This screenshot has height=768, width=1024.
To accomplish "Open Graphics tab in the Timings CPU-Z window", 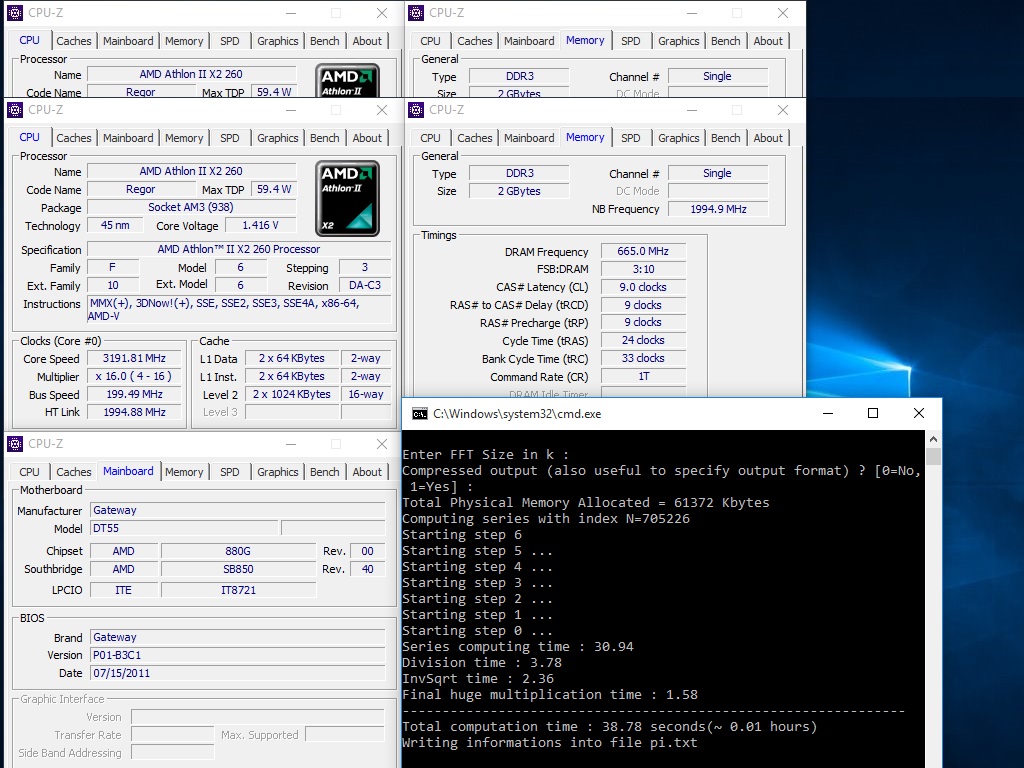I will point(679,138).
